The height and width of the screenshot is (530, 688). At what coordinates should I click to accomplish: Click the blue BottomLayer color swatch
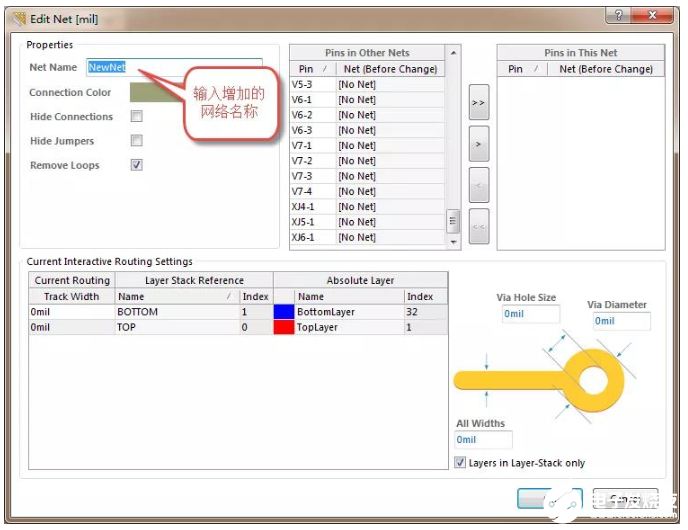point(284,312)
